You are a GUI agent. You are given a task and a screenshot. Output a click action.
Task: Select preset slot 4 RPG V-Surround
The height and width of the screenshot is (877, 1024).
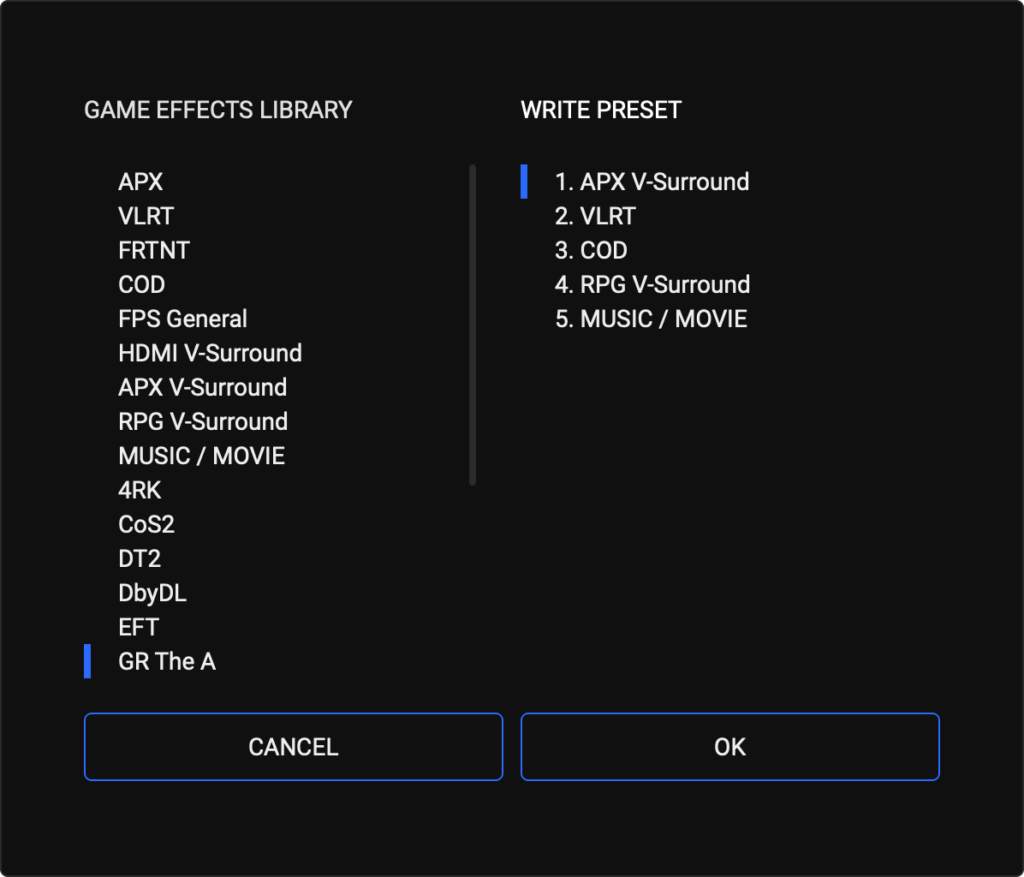(x=652, y=285)
